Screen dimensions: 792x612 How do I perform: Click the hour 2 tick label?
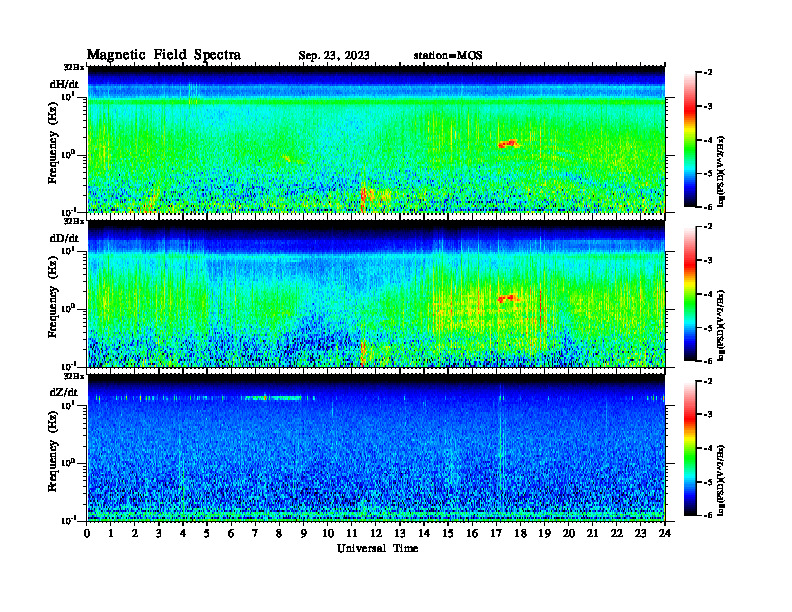(x=135, y=533)
